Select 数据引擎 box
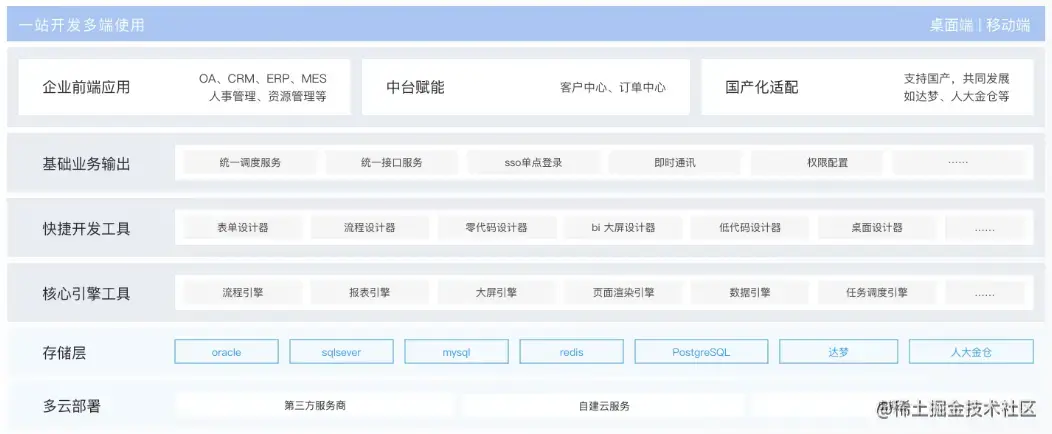Image resolution: width=1052 pixels, height=434 pixels. click(749, 293)
